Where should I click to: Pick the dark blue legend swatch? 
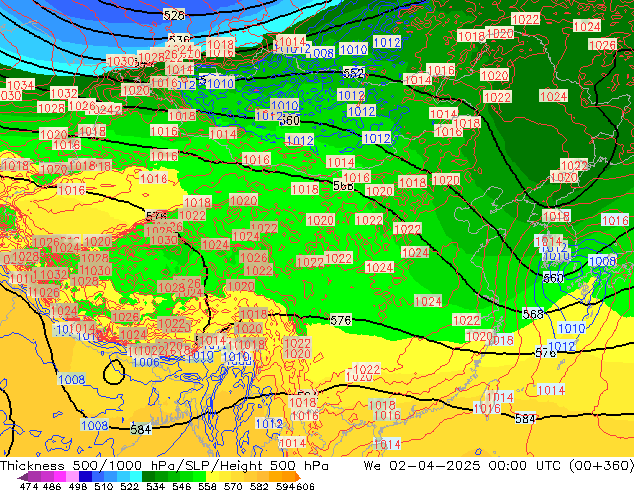point(85,477)
